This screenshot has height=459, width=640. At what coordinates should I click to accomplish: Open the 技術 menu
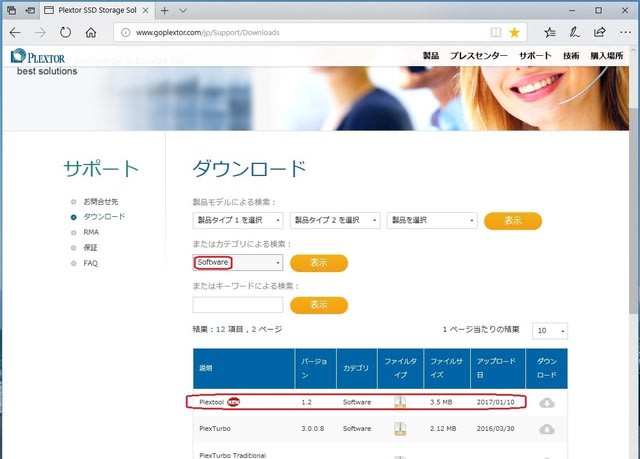coord(571,55)
